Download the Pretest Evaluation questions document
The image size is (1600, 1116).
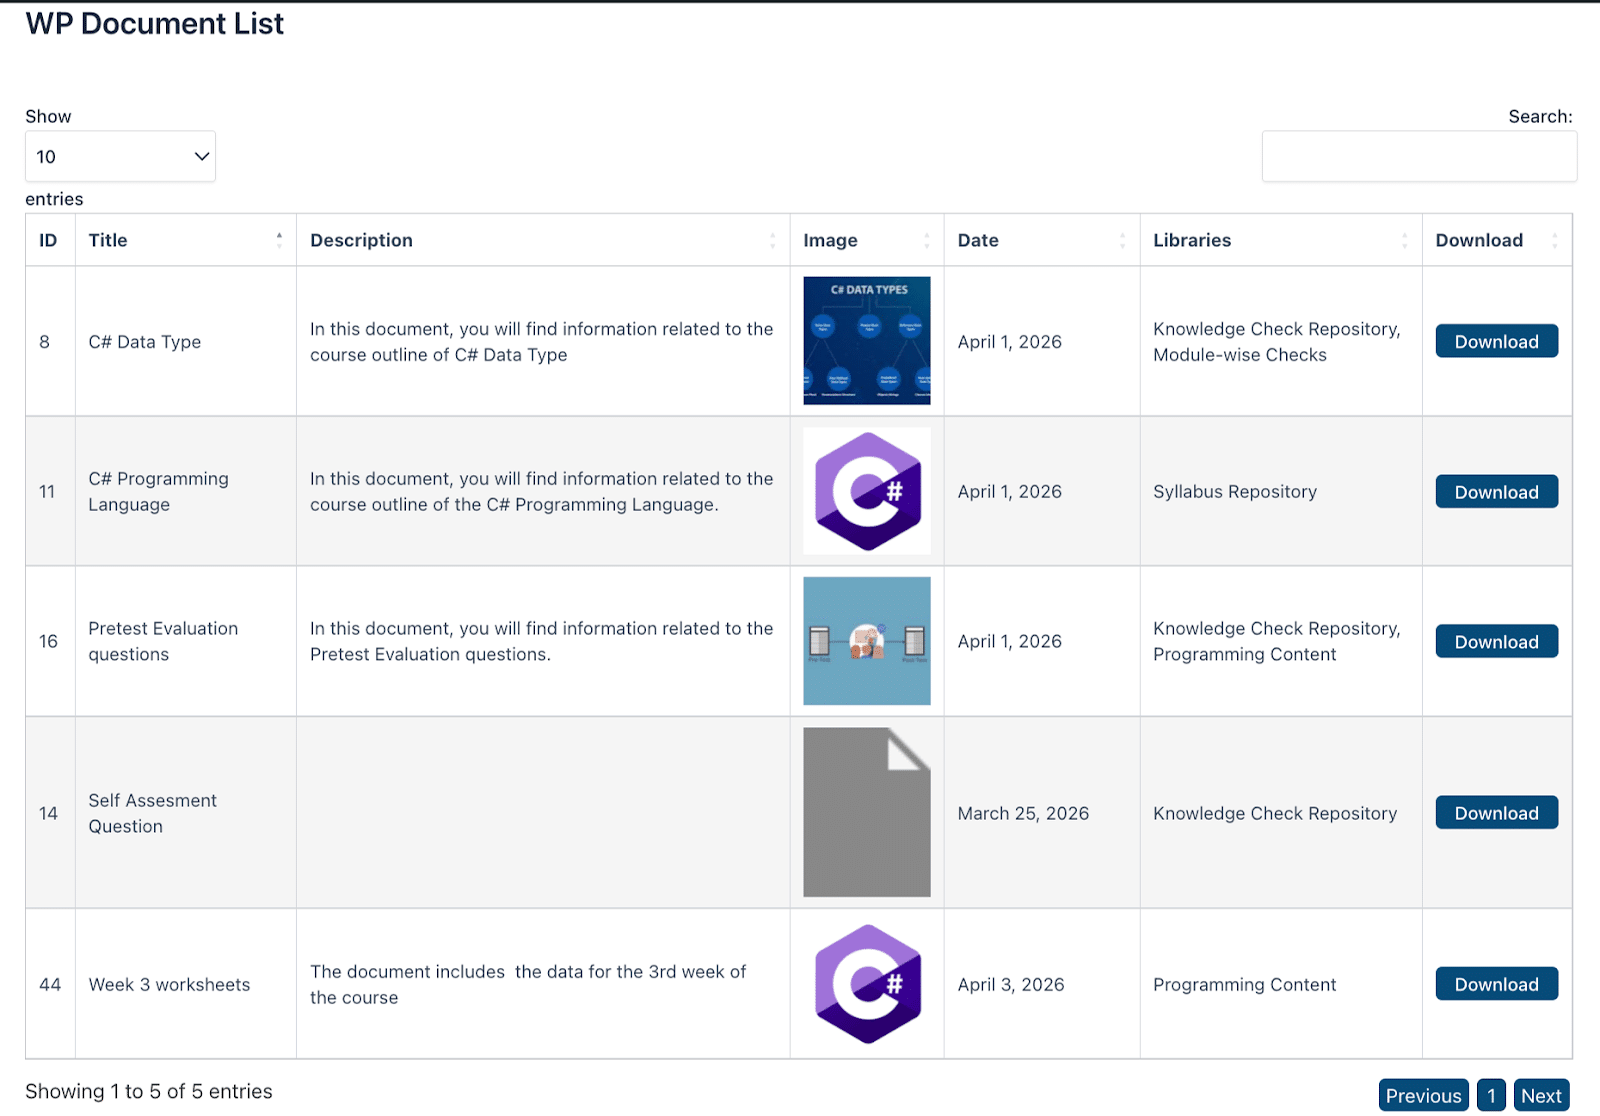[1497, 641]
